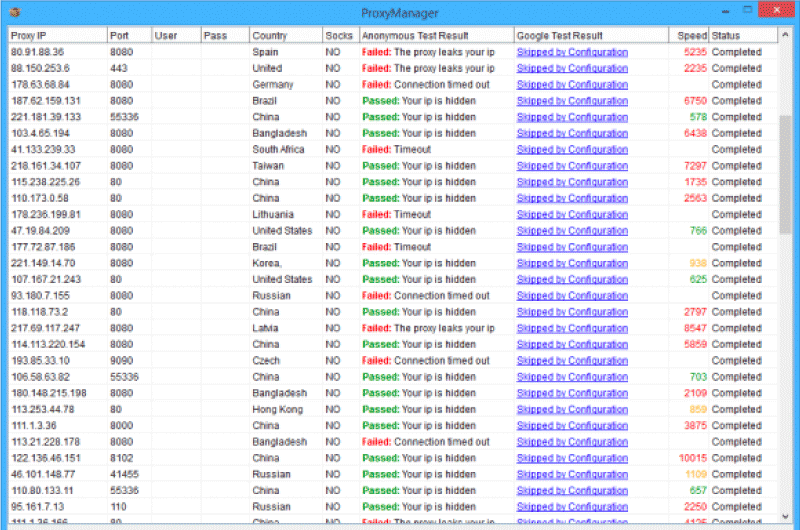Click country cell Taiwan
The width and height of the screenshot is (800, 530).
(268, 166)
